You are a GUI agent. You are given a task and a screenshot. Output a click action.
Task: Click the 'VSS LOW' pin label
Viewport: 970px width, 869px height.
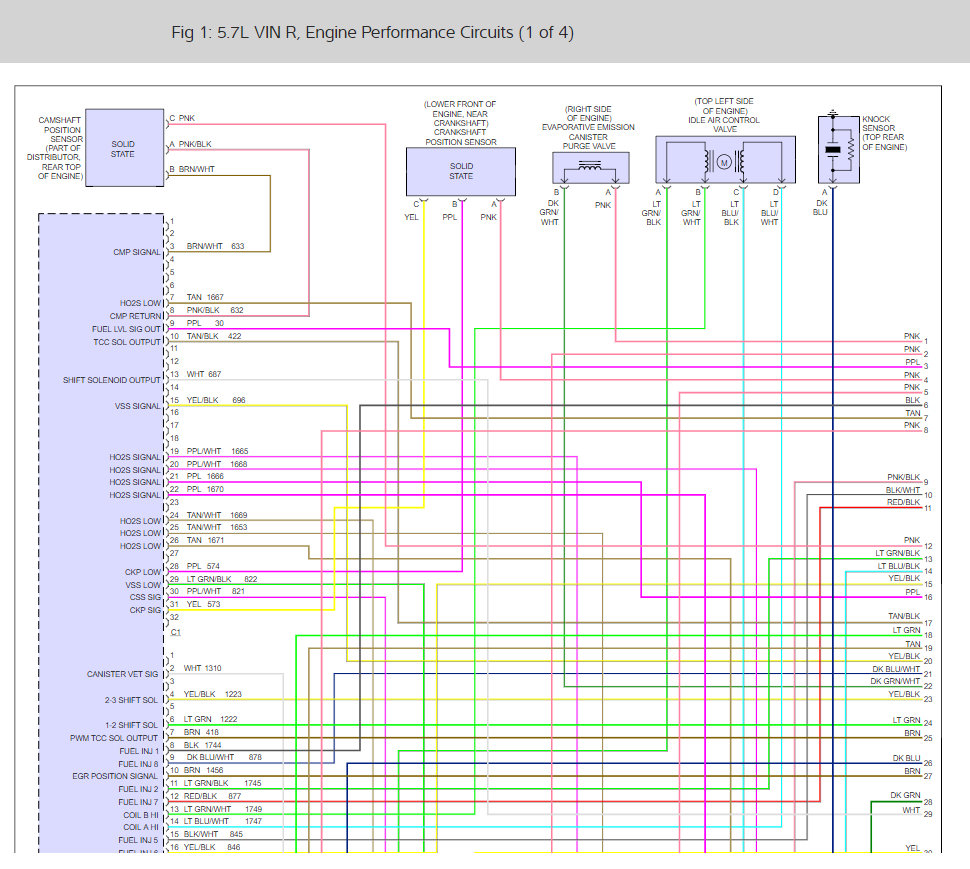pos(143,585)
